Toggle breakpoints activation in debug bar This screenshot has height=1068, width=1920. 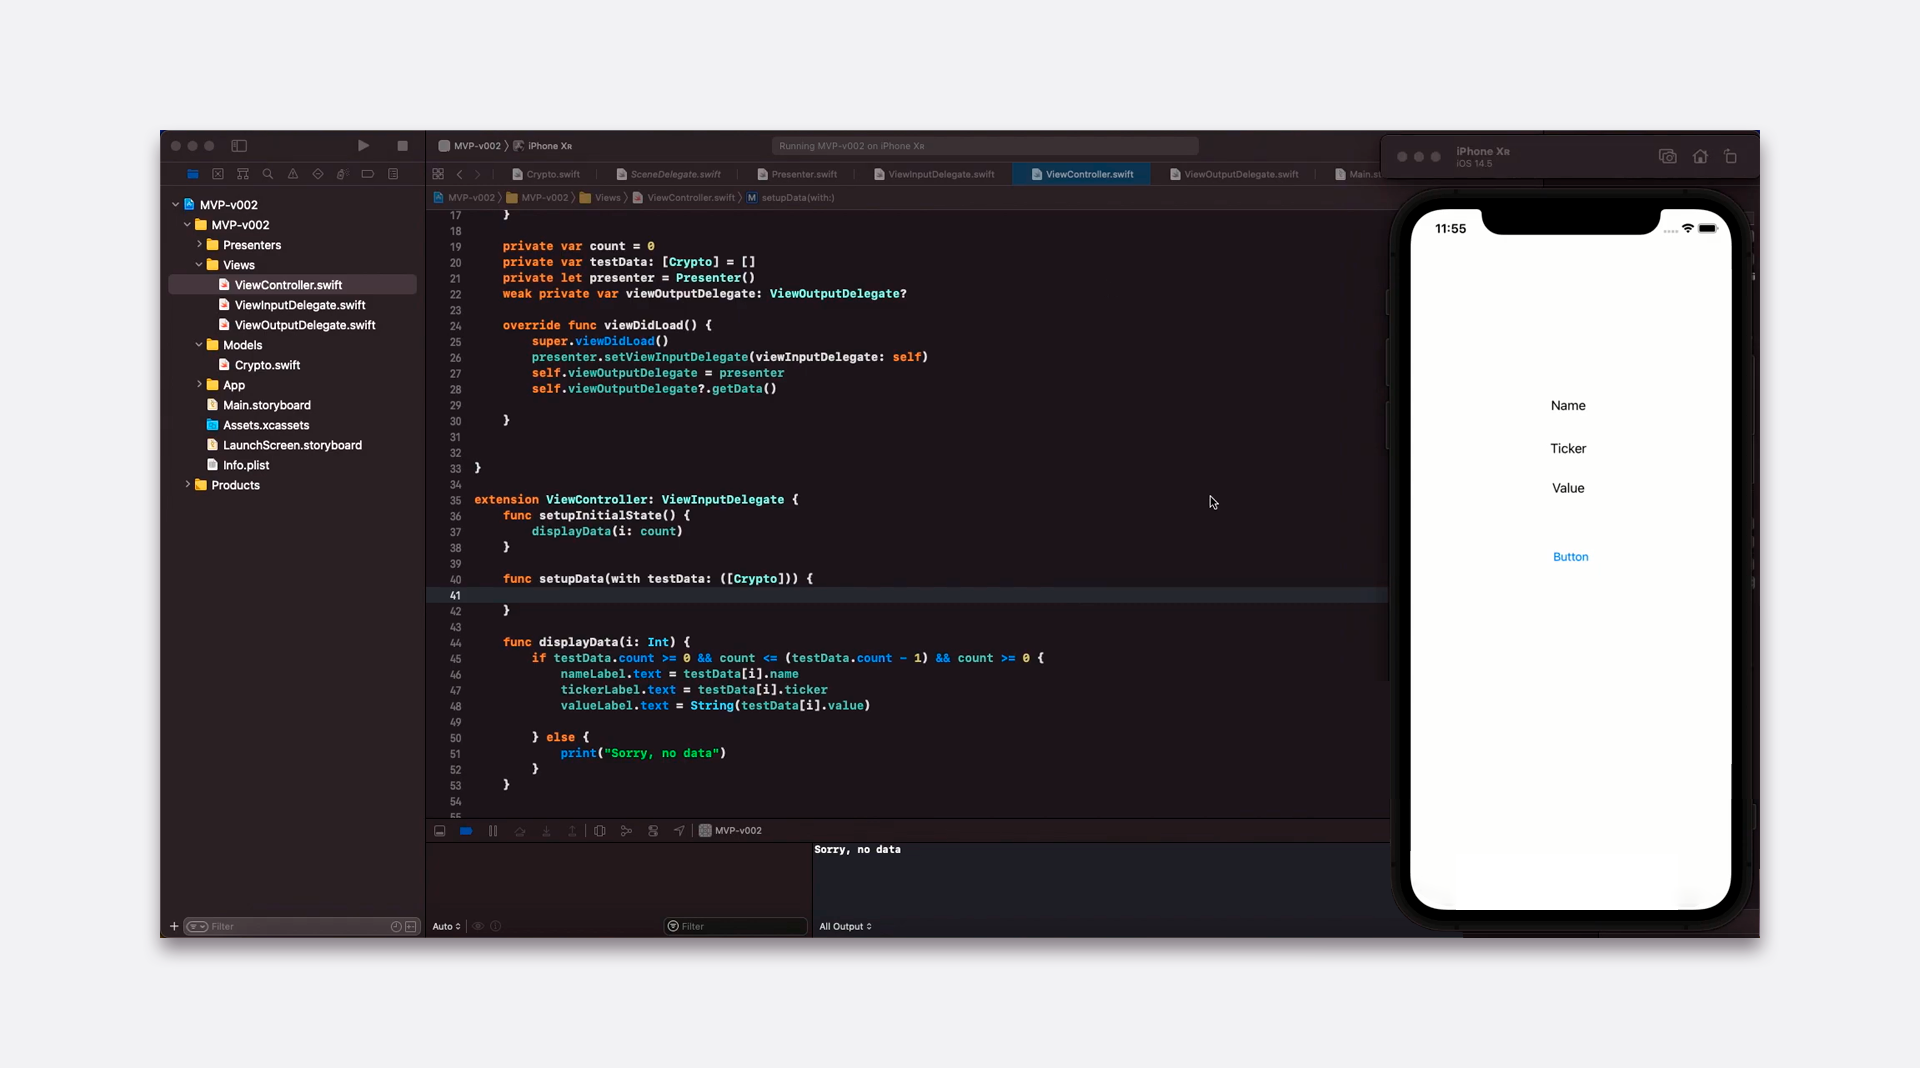[x=466, y=831]
